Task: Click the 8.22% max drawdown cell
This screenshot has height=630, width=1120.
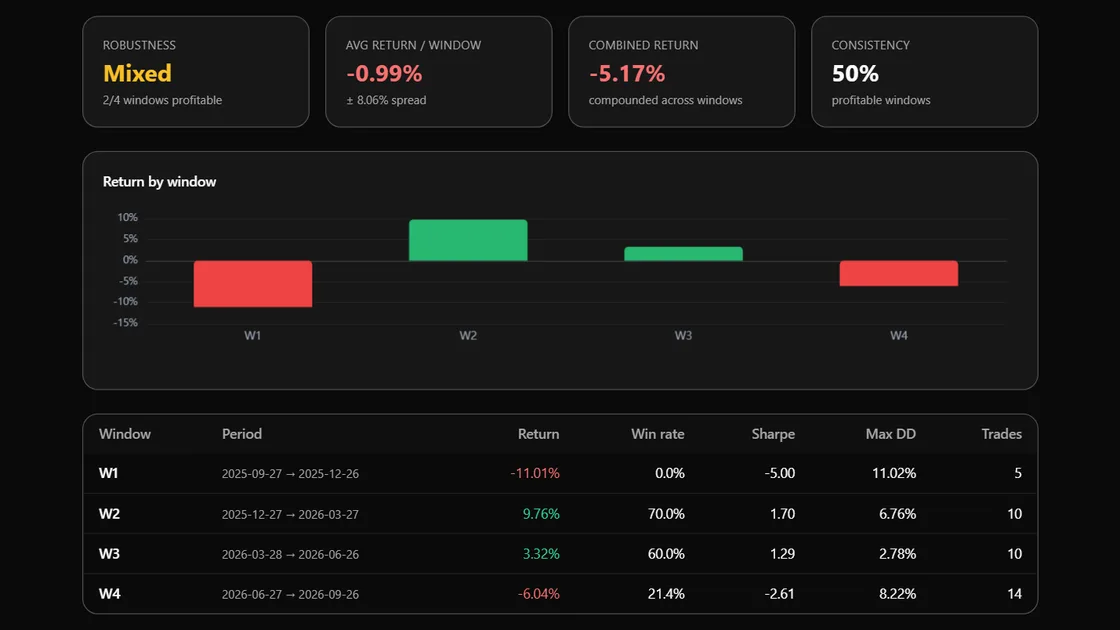Action: point(897,594)
